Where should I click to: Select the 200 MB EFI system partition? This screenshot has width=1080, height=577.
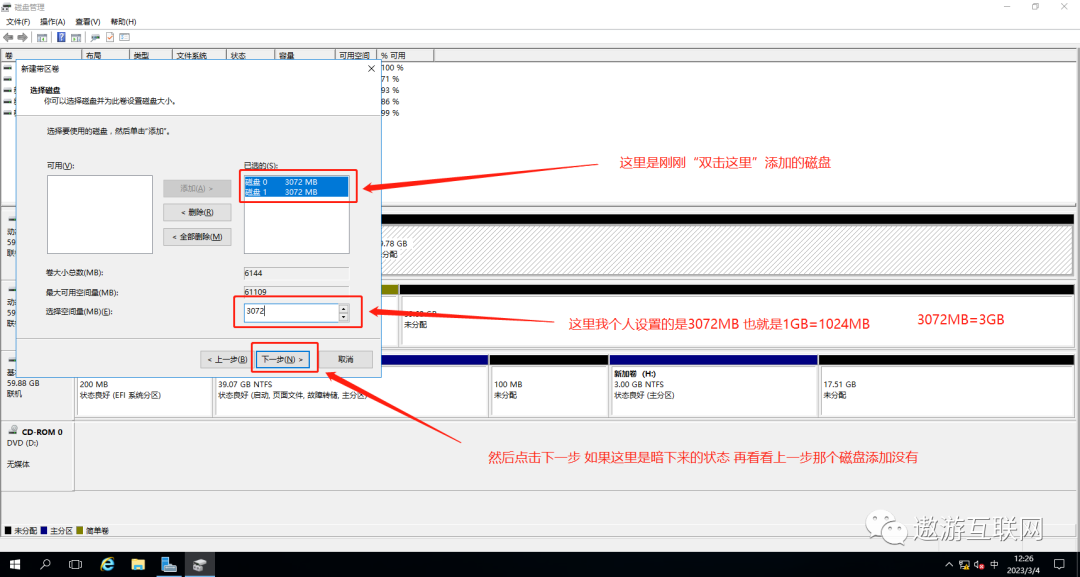(144, 390)
